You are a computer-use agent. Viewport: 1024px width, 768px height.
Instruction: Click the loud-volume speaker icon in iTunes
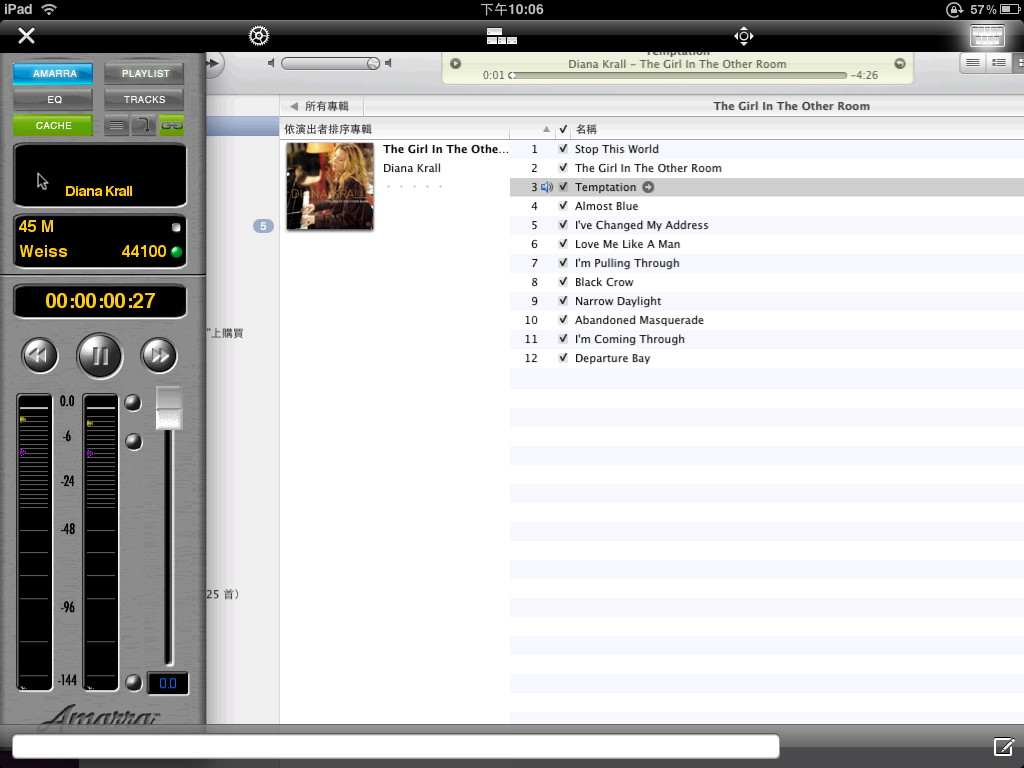tap(388, 63)
